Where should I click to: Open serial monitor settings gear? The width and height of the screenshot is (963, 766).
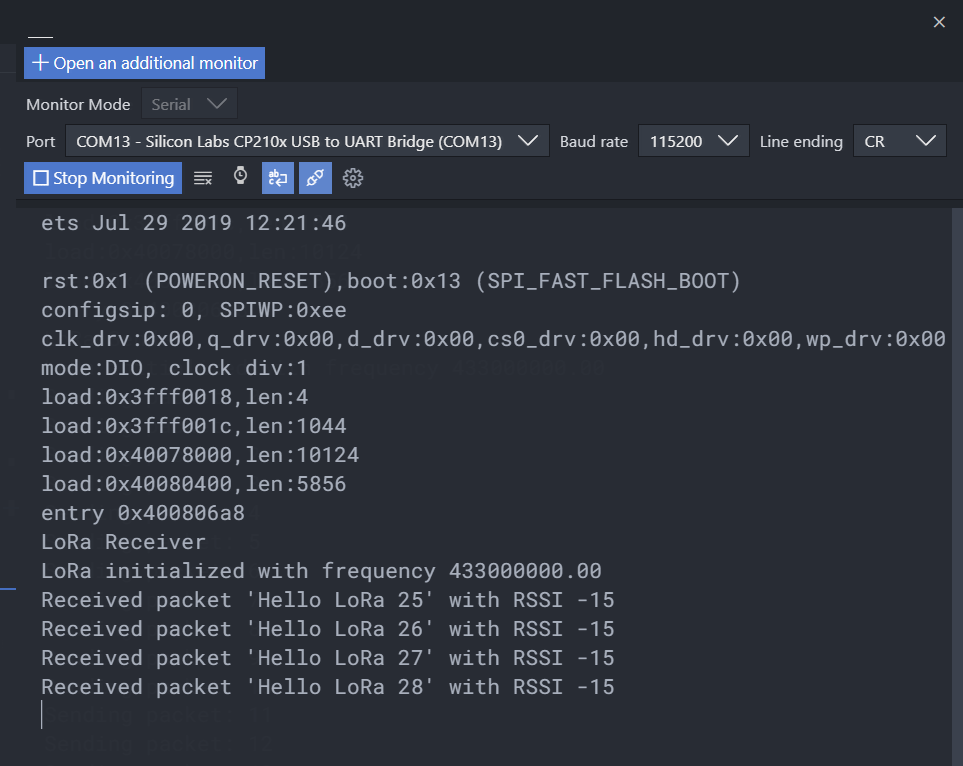coord(353,178)
